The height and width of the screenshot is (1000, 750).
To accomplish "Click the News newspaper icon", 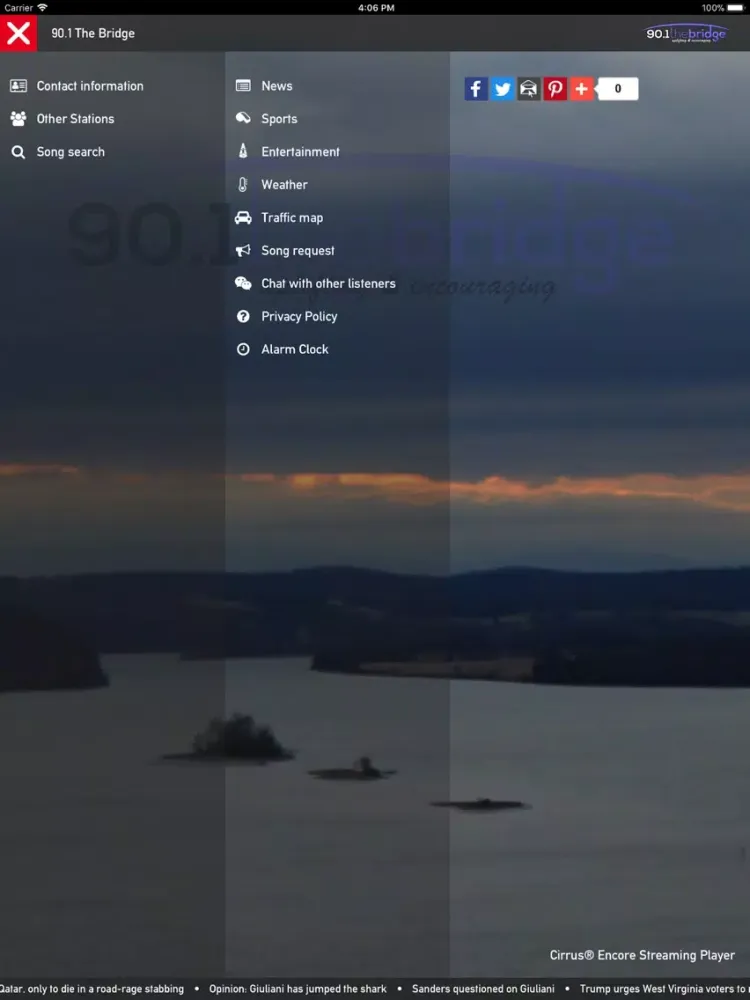I will tap(243, 85).
